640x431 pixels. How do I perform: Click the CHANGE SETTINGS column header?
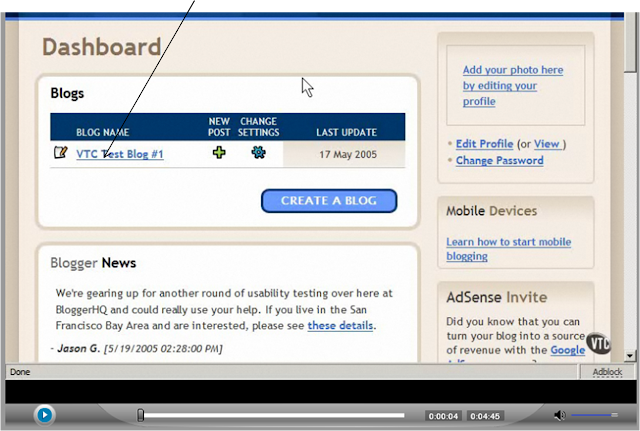click(x=258, y=127)
